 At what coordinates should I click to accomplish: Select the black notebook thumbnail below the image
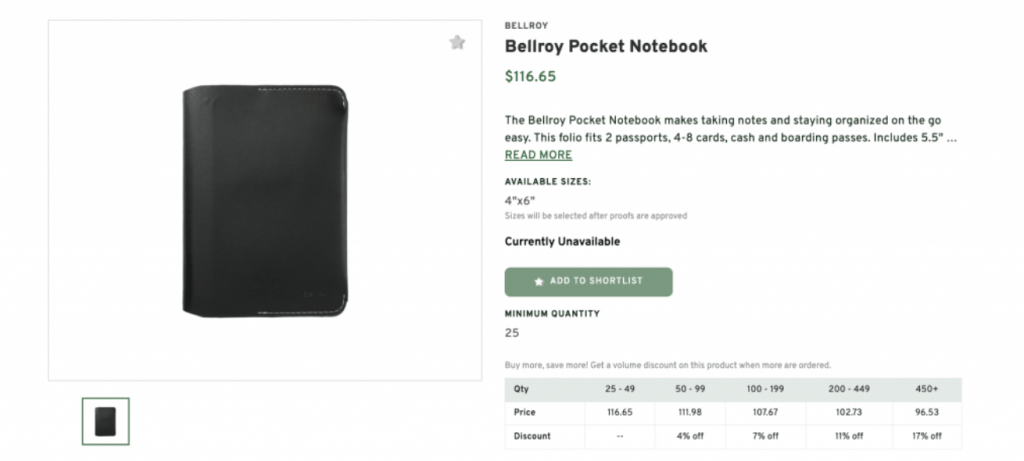click(x=105, y=421)
